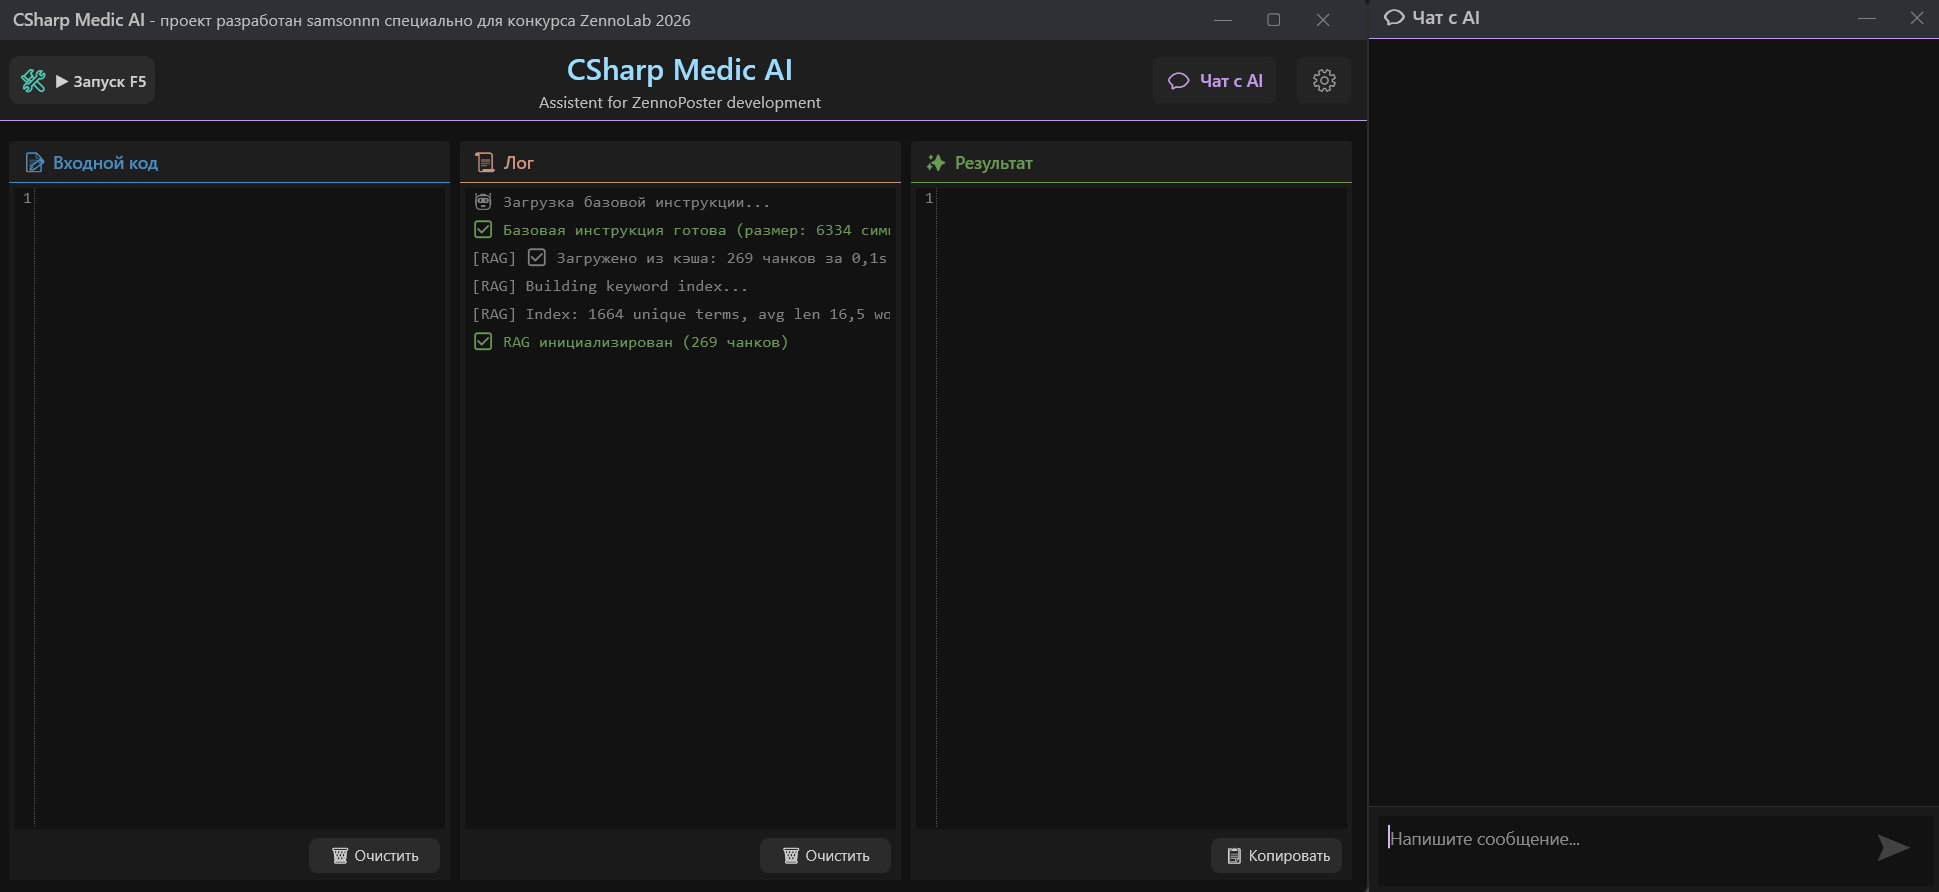Click the Лог scroll icon
Image resolution: width=1939 pixels, height=892 pixels.
[485, 162]
